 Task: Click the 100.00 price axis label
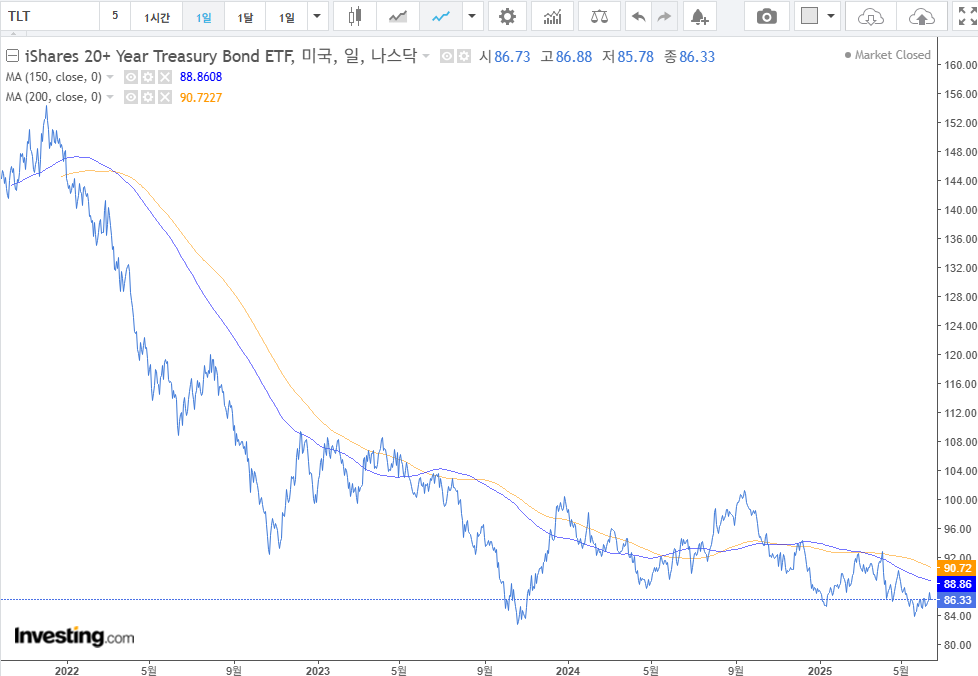click(961, 500)
